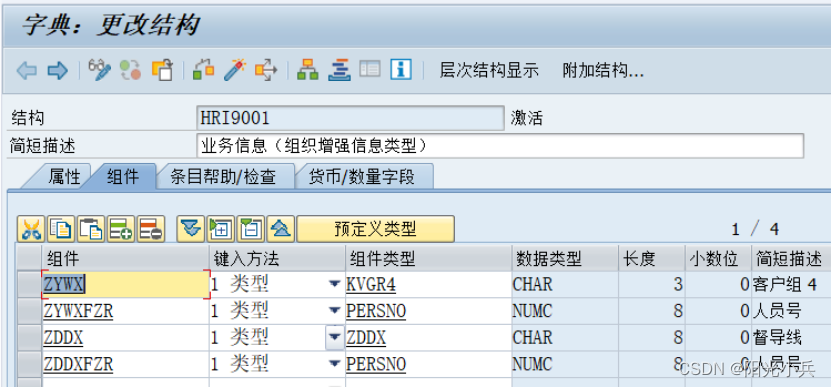Click the expand include icon with plus
This screenshot has width=831, height=387.
(220, 229)
